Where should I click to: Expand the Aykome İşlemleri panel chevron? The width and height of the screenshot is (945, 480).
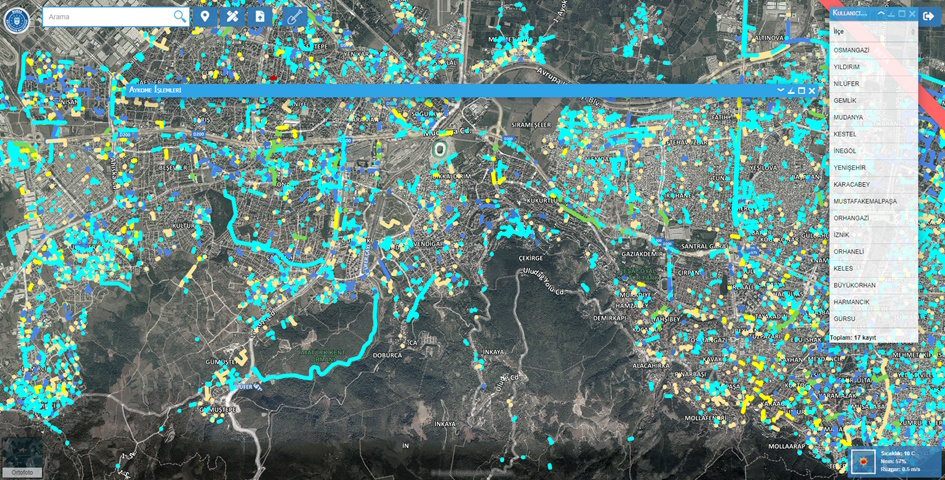tap(781, 91)
